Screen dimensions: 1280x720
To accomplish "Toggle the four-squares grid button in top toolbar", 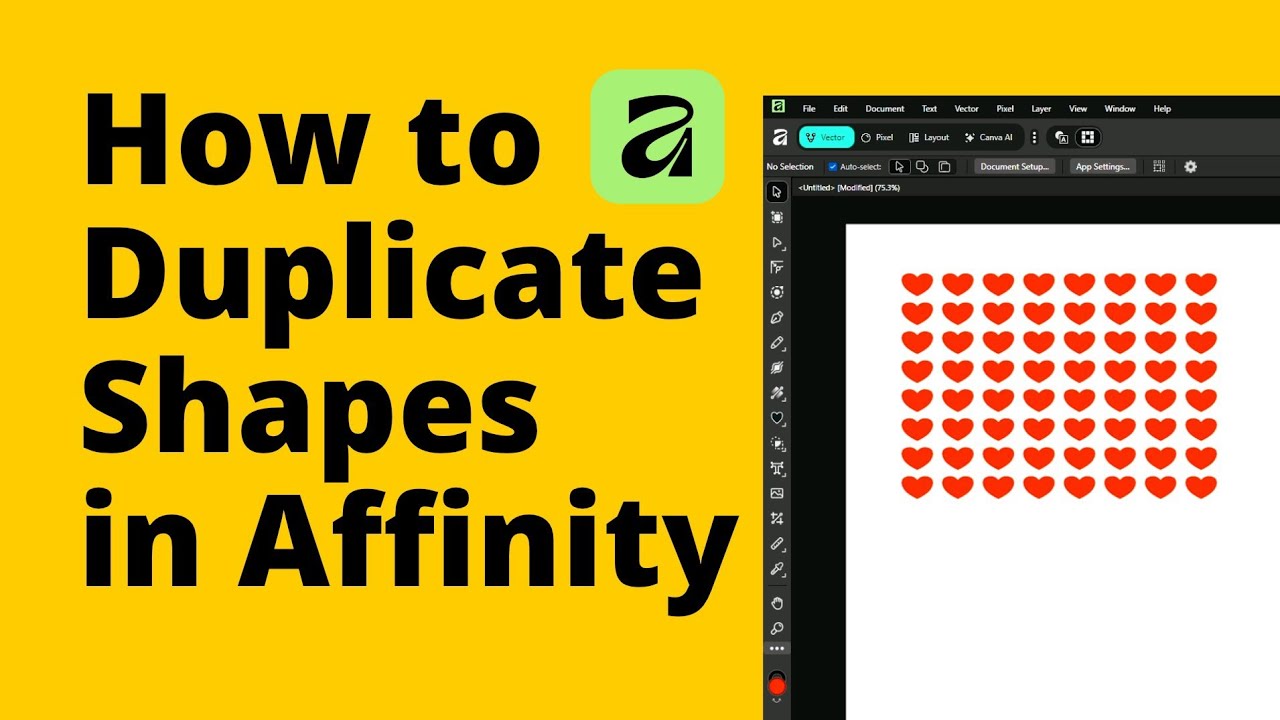I will [x=1088, y=138].
